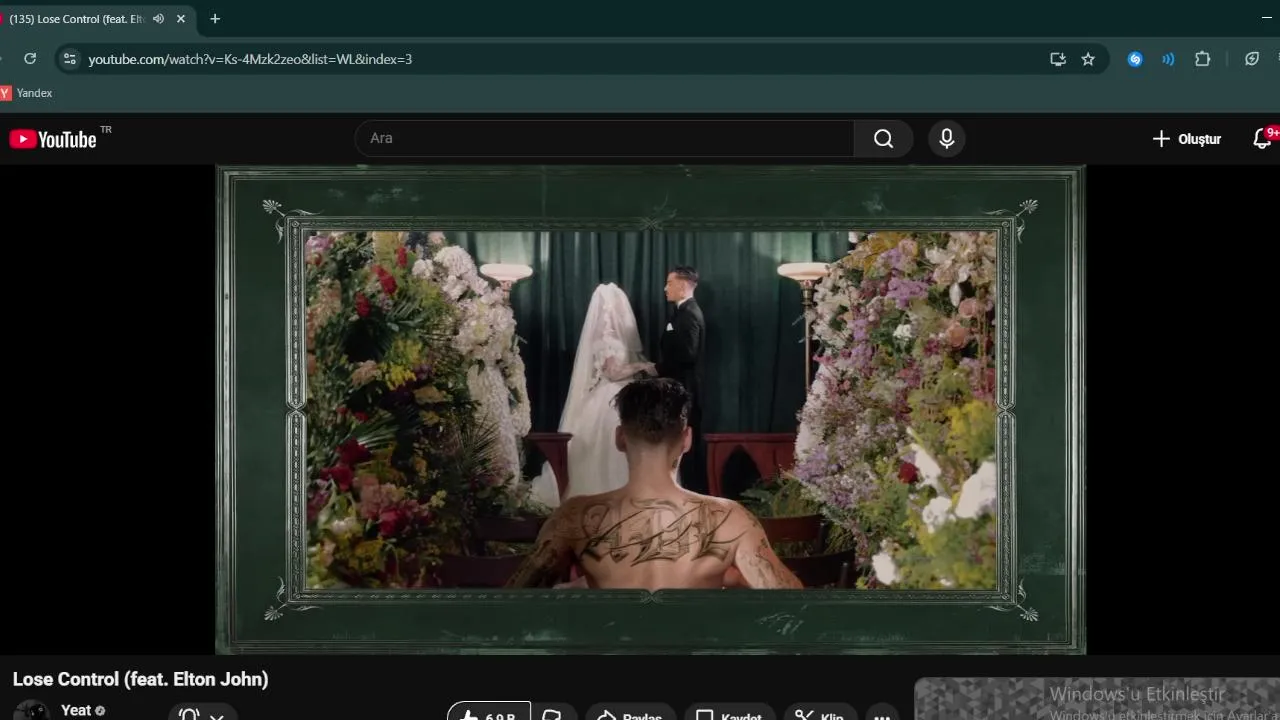Reload the page with refresh icon
The height and width of the screenshot is (720, 1280).
click(30, 59)
